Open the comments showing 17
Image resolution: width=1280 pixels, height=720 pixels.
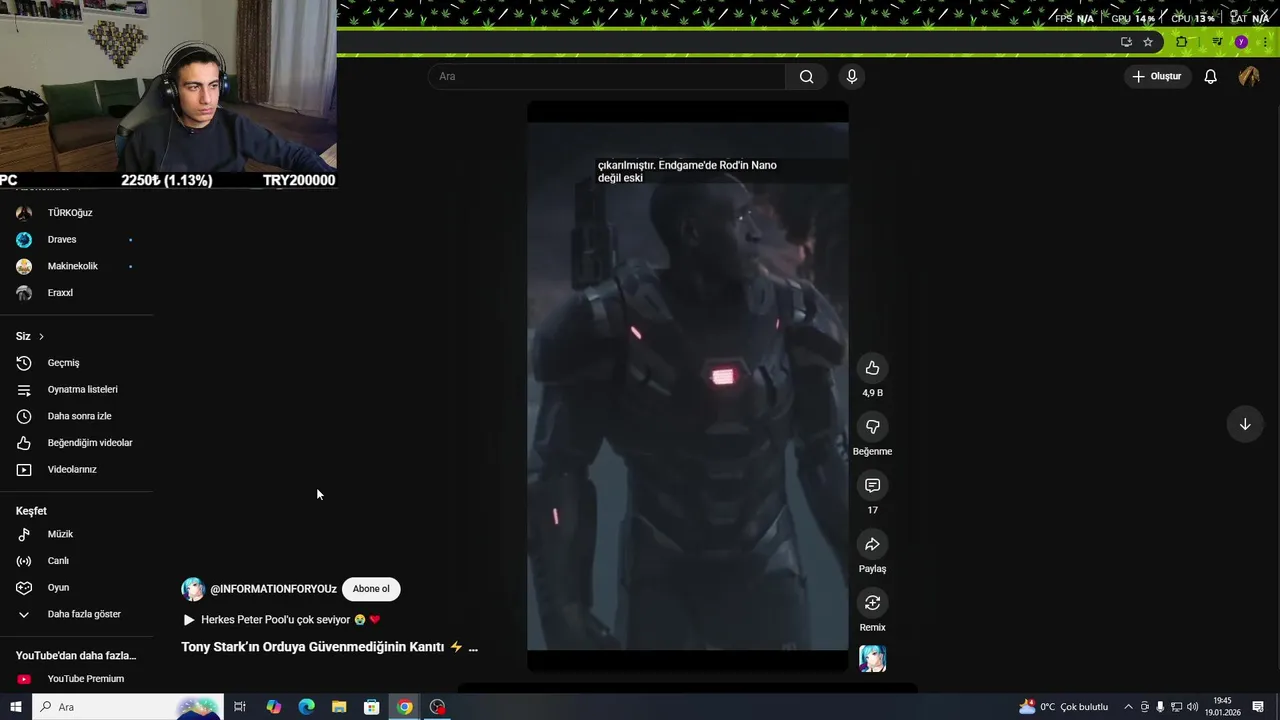click(872, 485)
